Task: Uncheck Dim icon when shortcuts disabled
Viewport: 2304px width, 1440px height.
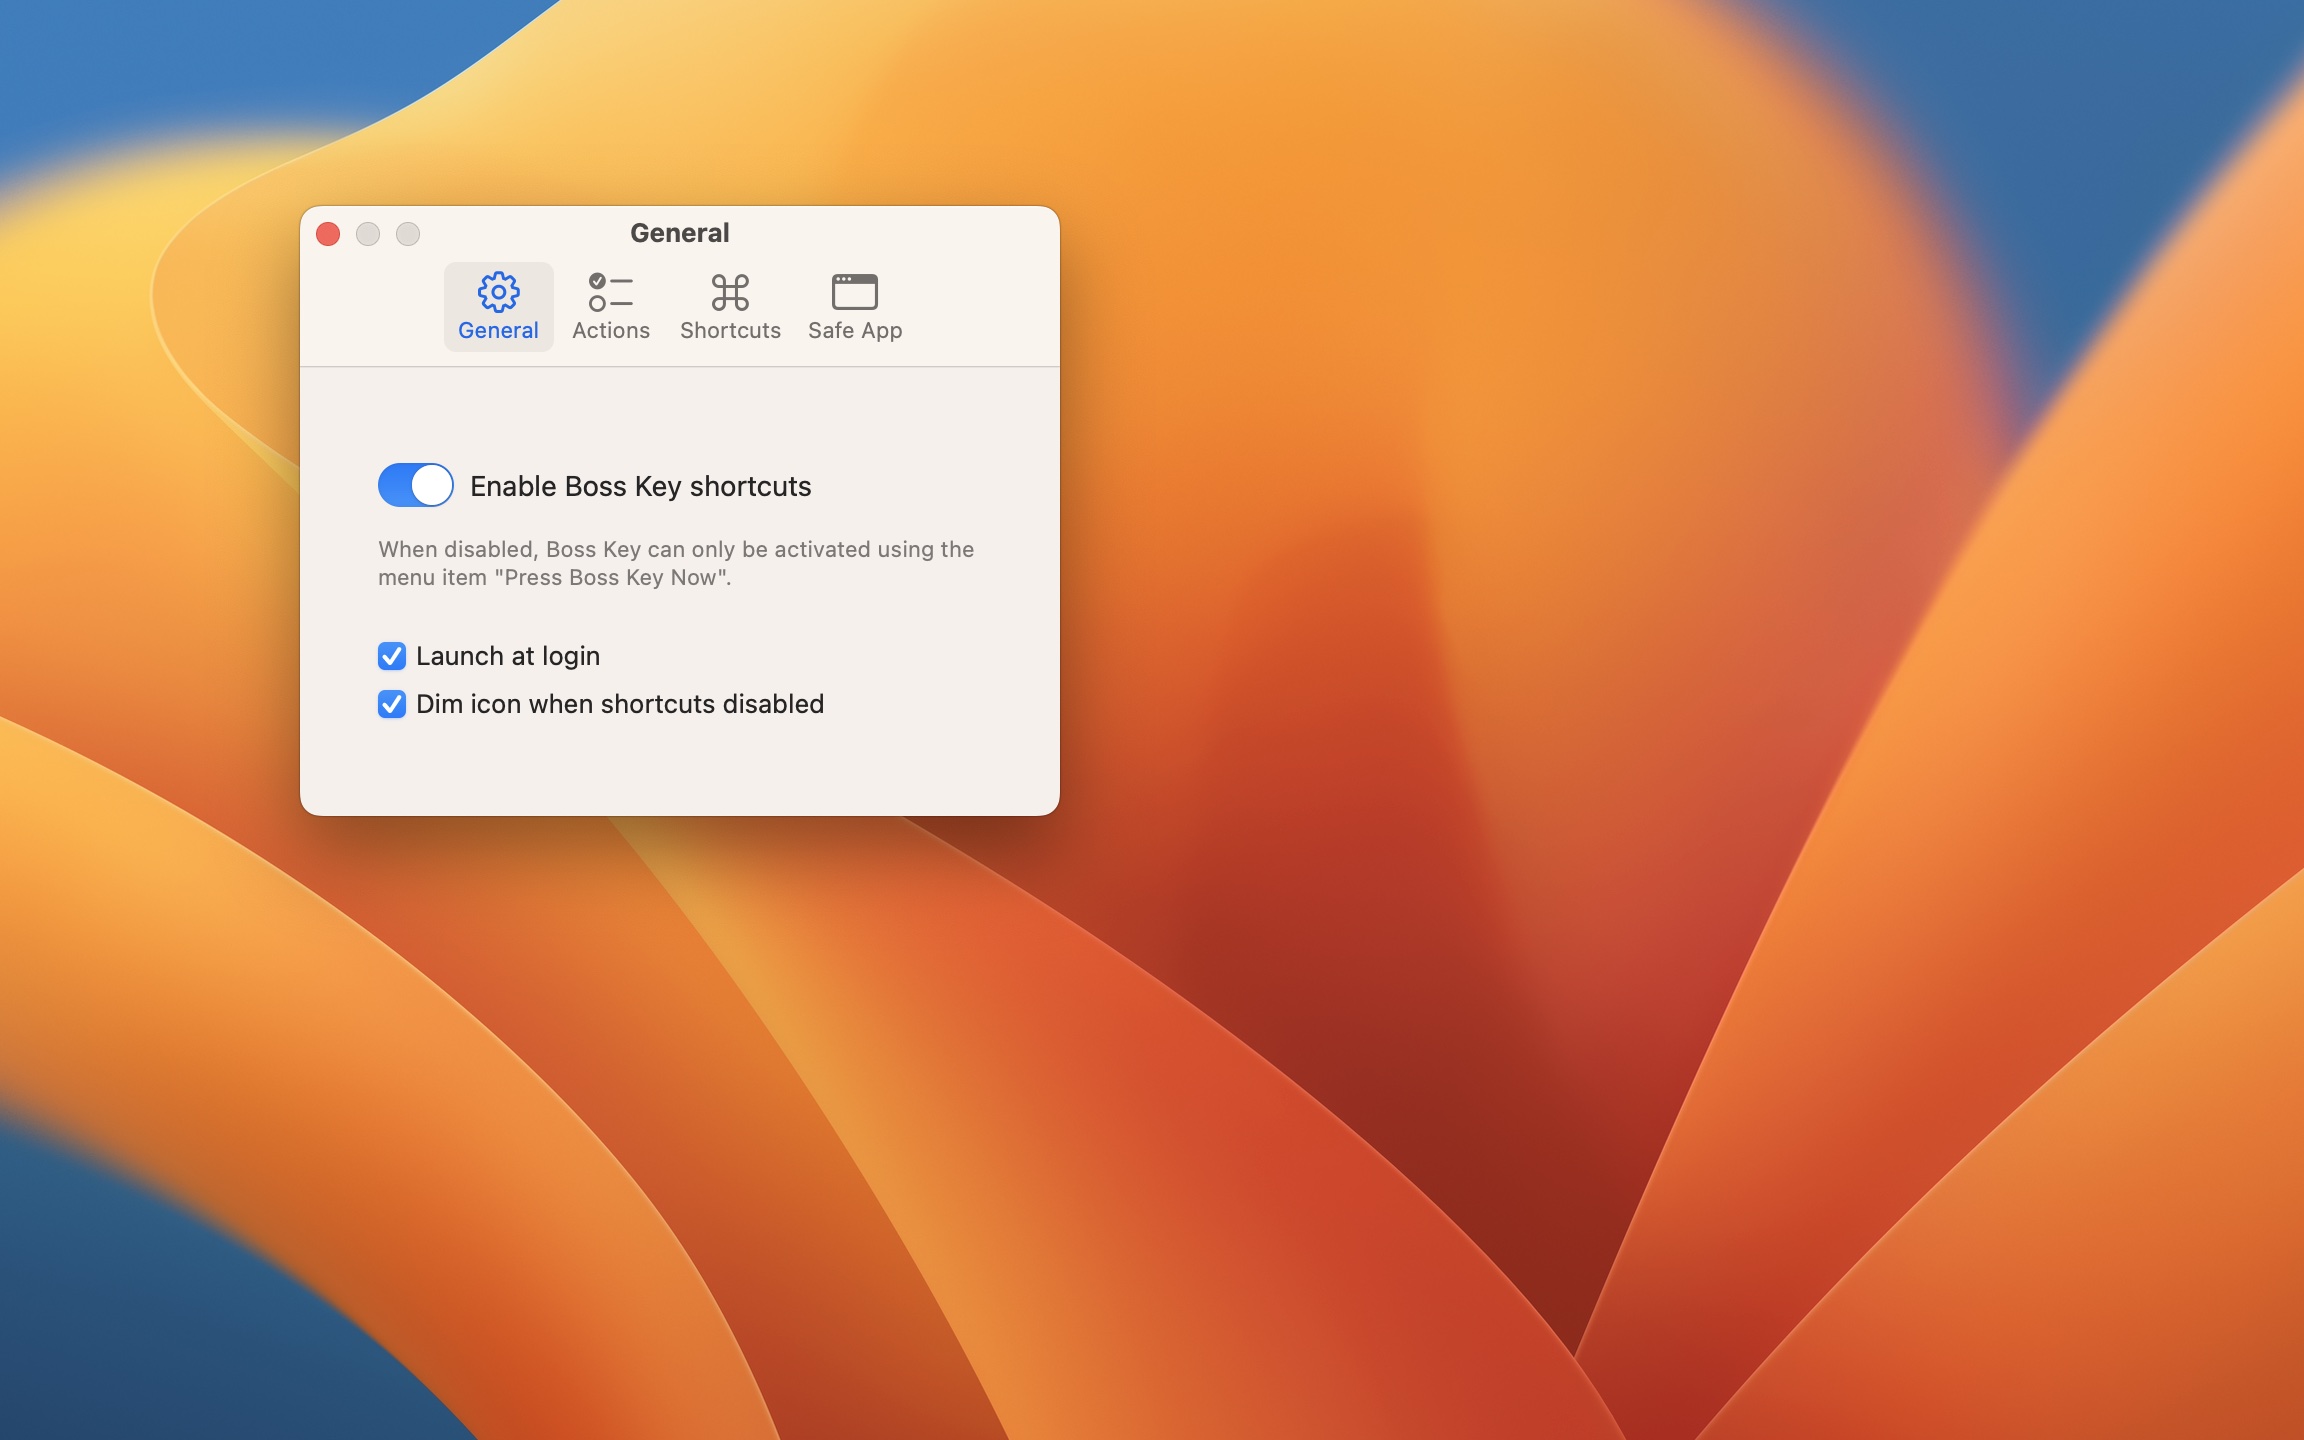Action: click(392, 704)
